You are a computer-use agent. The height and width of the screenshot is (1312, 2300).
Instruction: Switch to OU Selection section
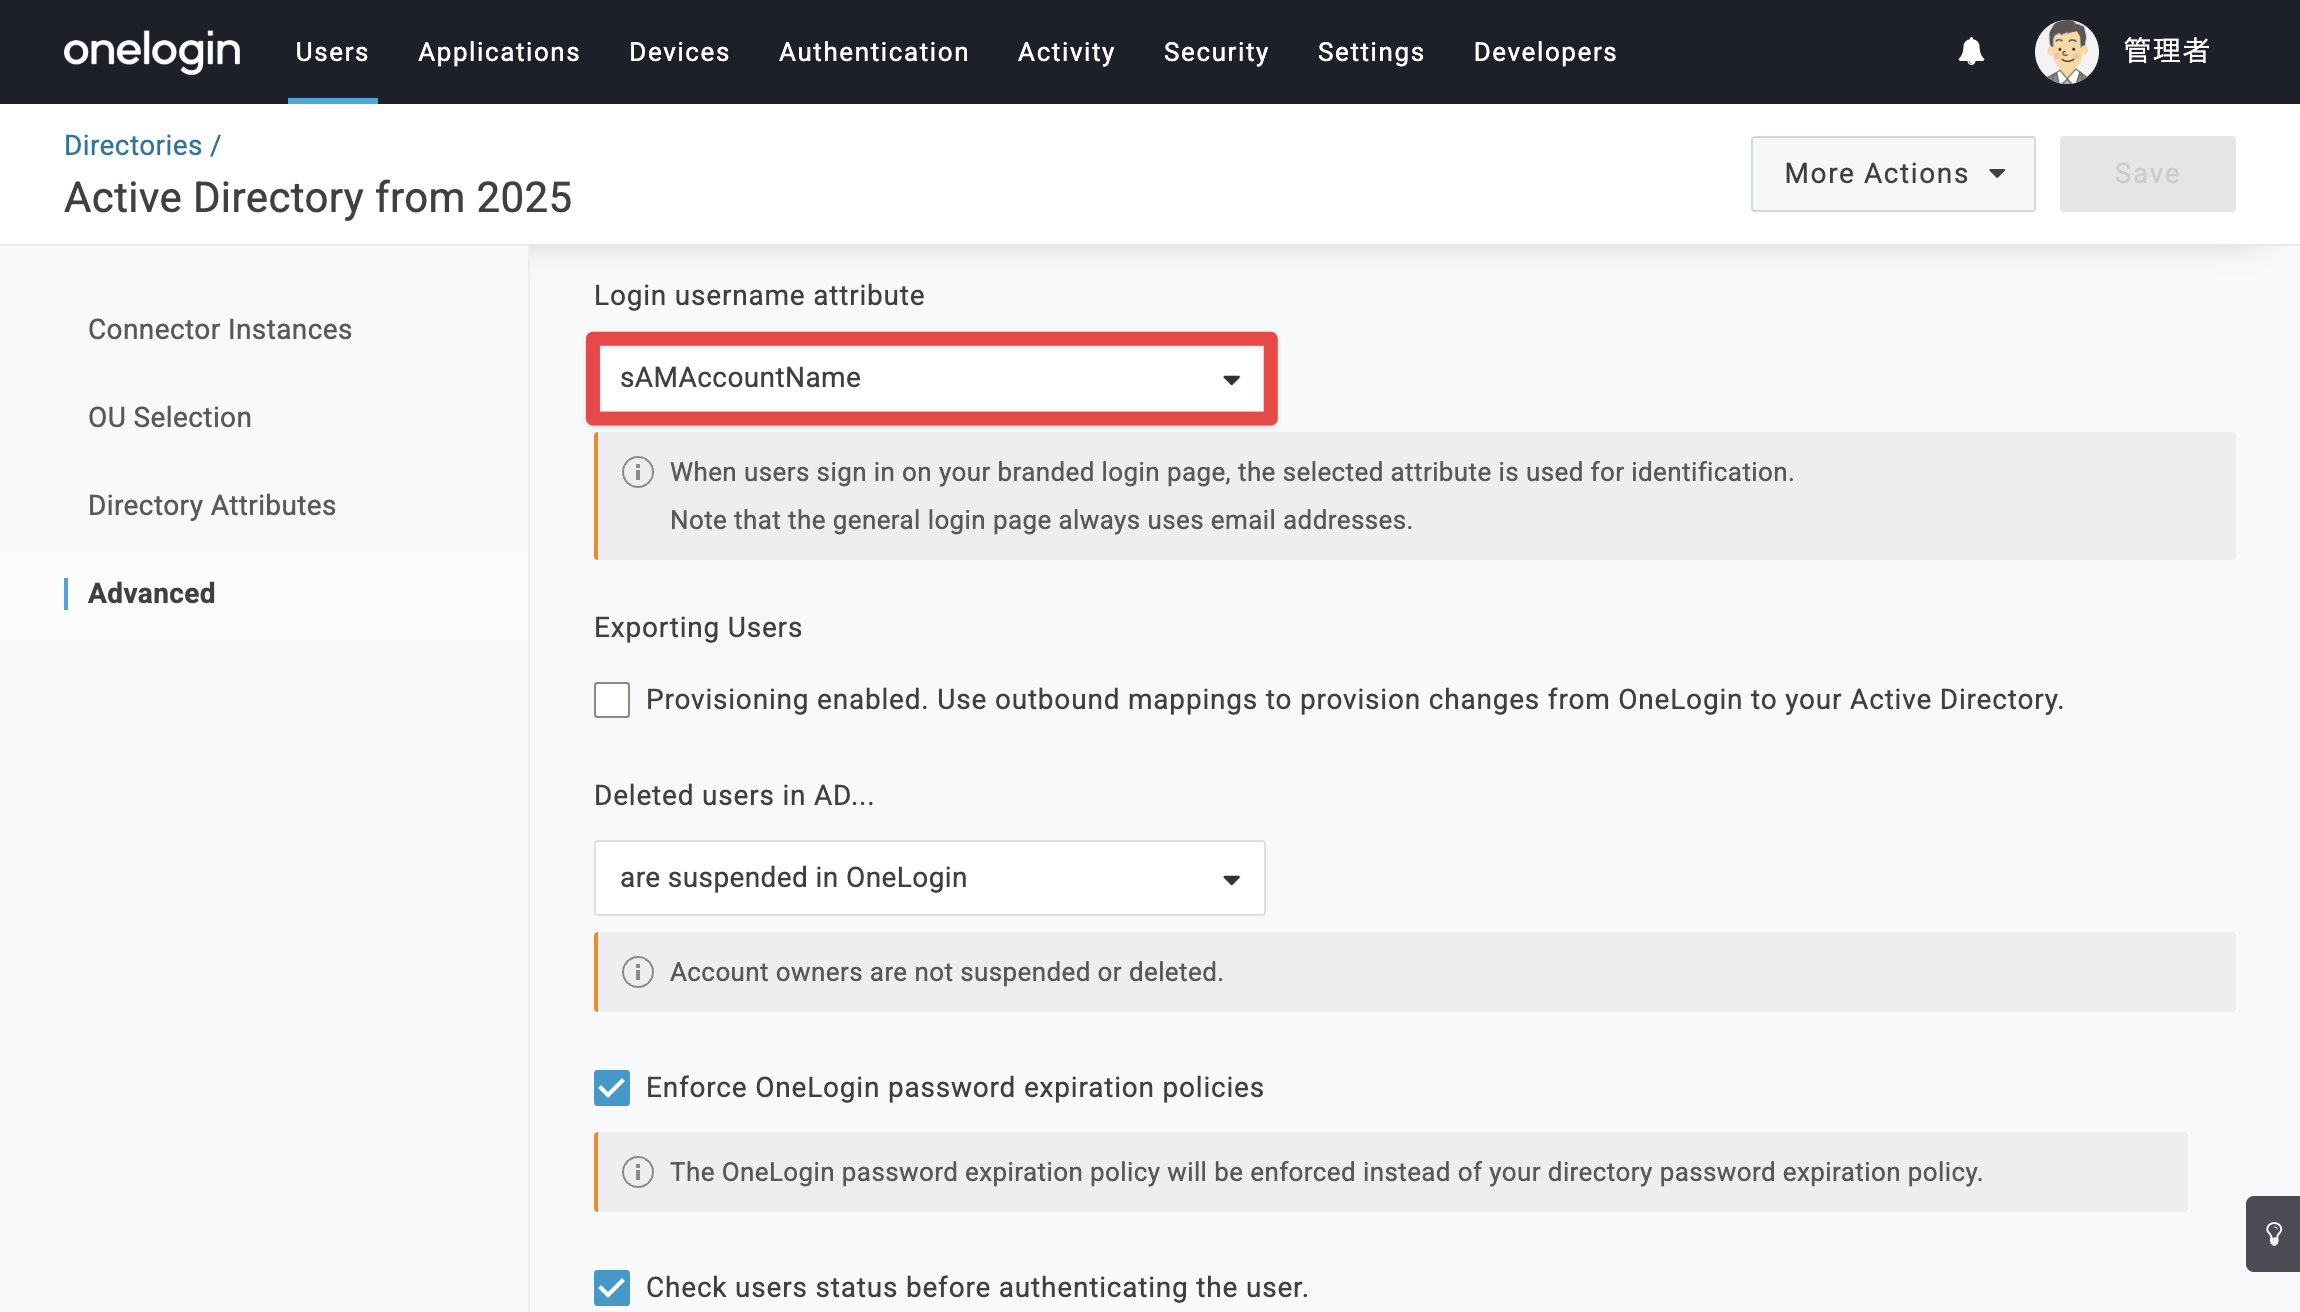[170, 418]
